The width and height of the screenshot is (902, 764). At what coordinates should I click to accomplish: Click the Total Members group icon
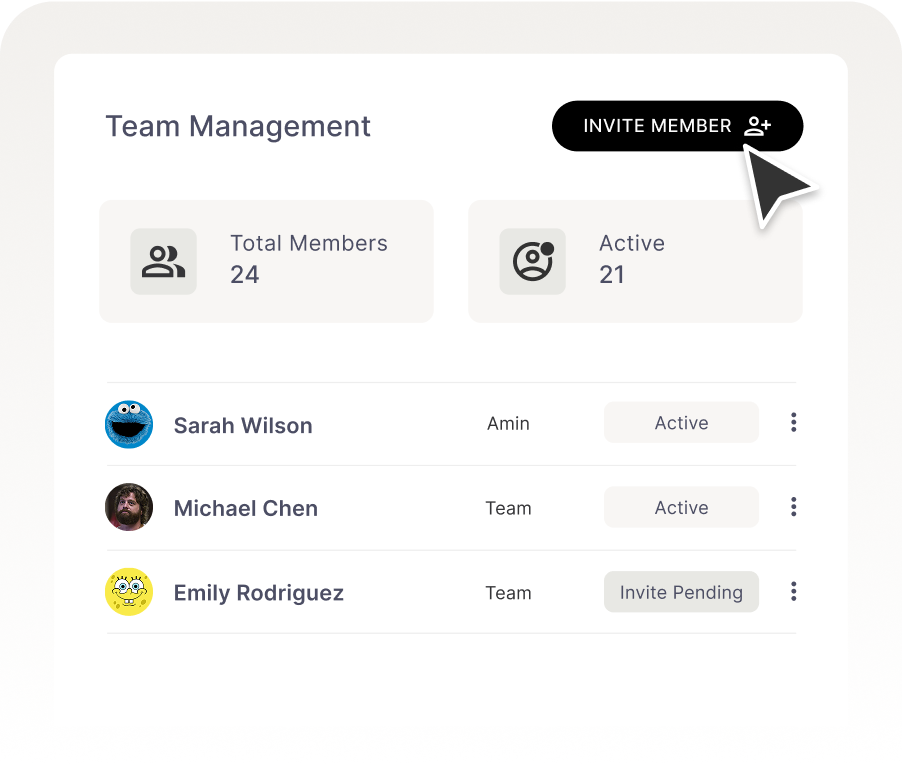point(163,261)
